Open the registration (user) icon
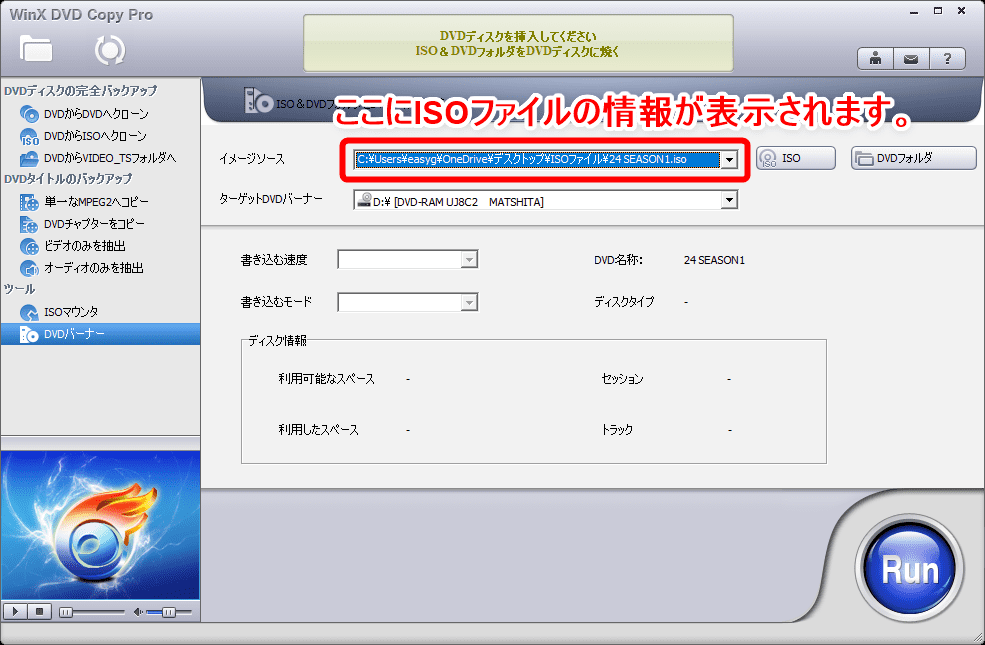 click(874, 58)
